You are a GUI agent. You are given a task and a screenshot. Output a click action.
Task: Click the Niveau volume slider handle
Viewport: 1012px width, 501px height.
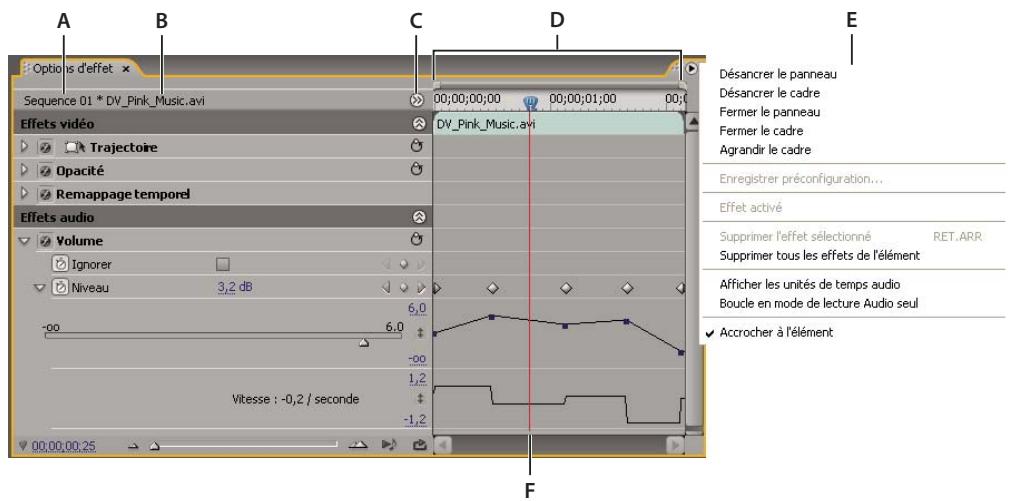363,342
